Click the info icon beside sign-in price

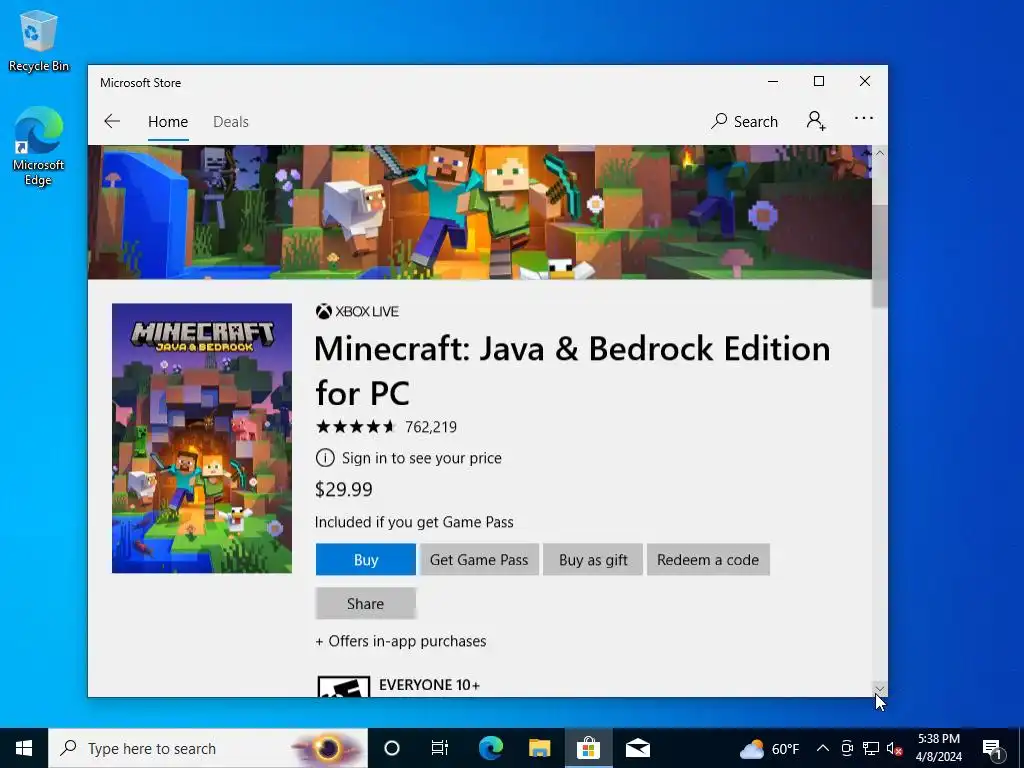[325, 458]
